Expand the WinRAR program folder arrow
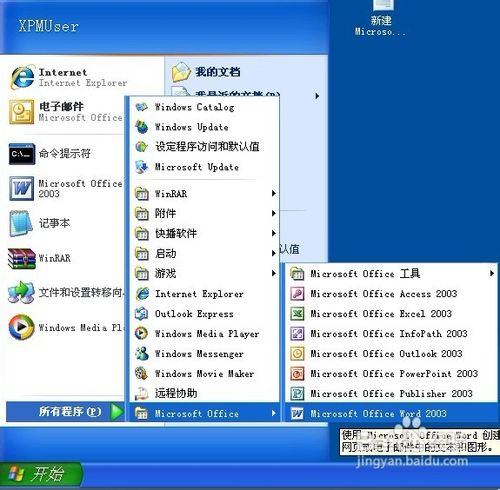 tap(273, 193)
